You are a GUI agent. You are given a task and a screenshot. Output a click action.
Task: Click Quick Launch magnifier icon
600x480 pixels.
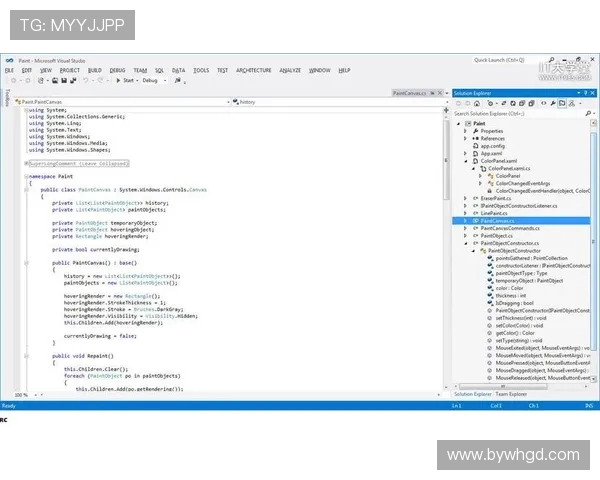pos(551,60)
